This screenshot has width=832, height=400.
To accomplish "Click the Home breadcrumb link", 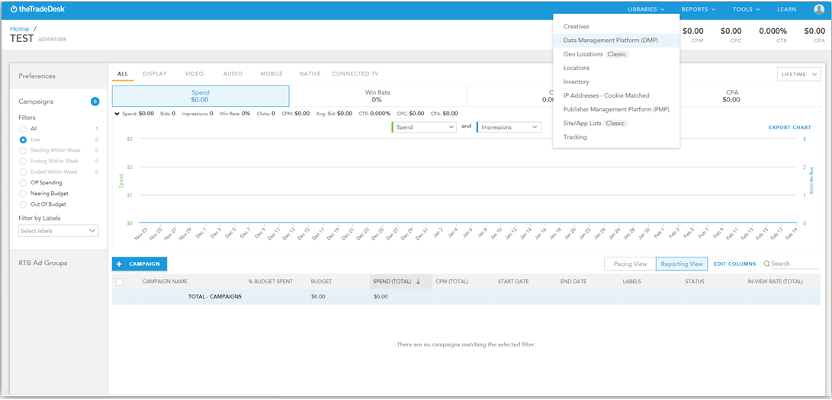I will (x=19, y=29).
